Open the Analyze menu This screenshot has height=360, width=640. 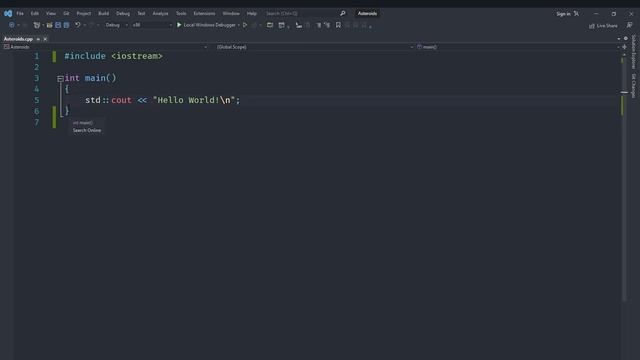coord(160,13)
